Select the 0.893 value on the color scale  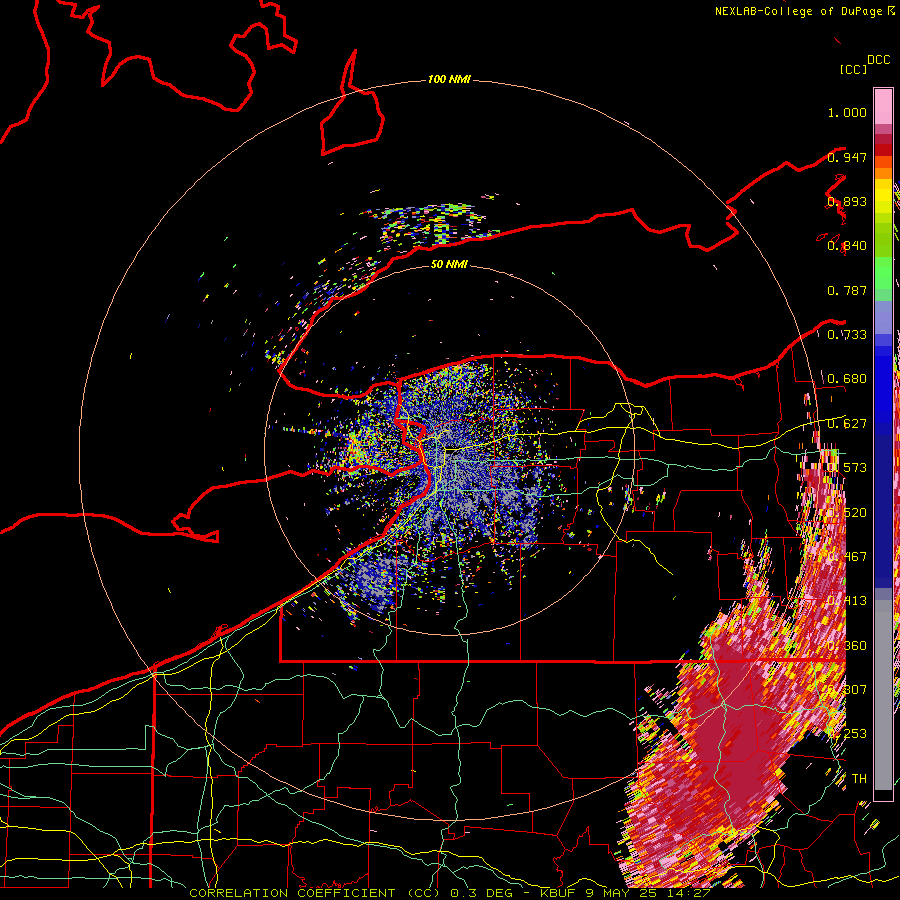pos(847,201)
